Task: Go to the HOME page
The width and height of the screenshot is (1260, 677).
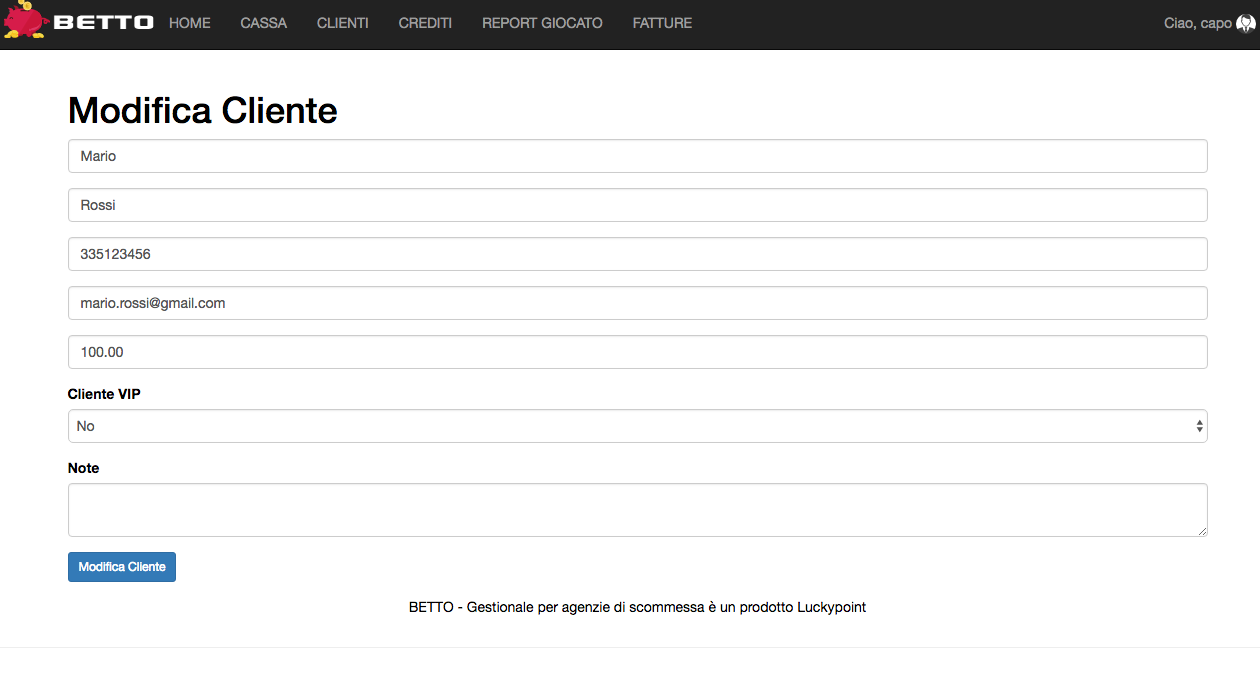Action: click(x=190, y=23)
